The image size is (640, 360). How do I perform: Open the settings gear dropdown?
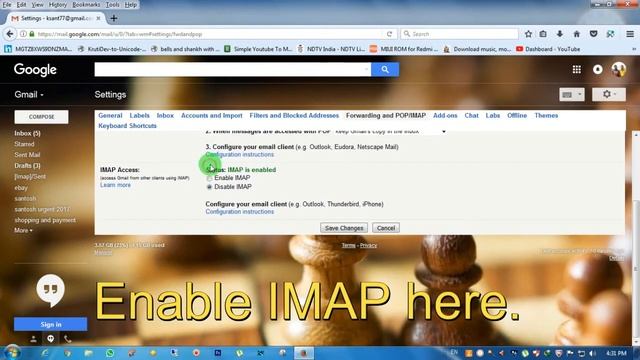[x=609, y=94]
